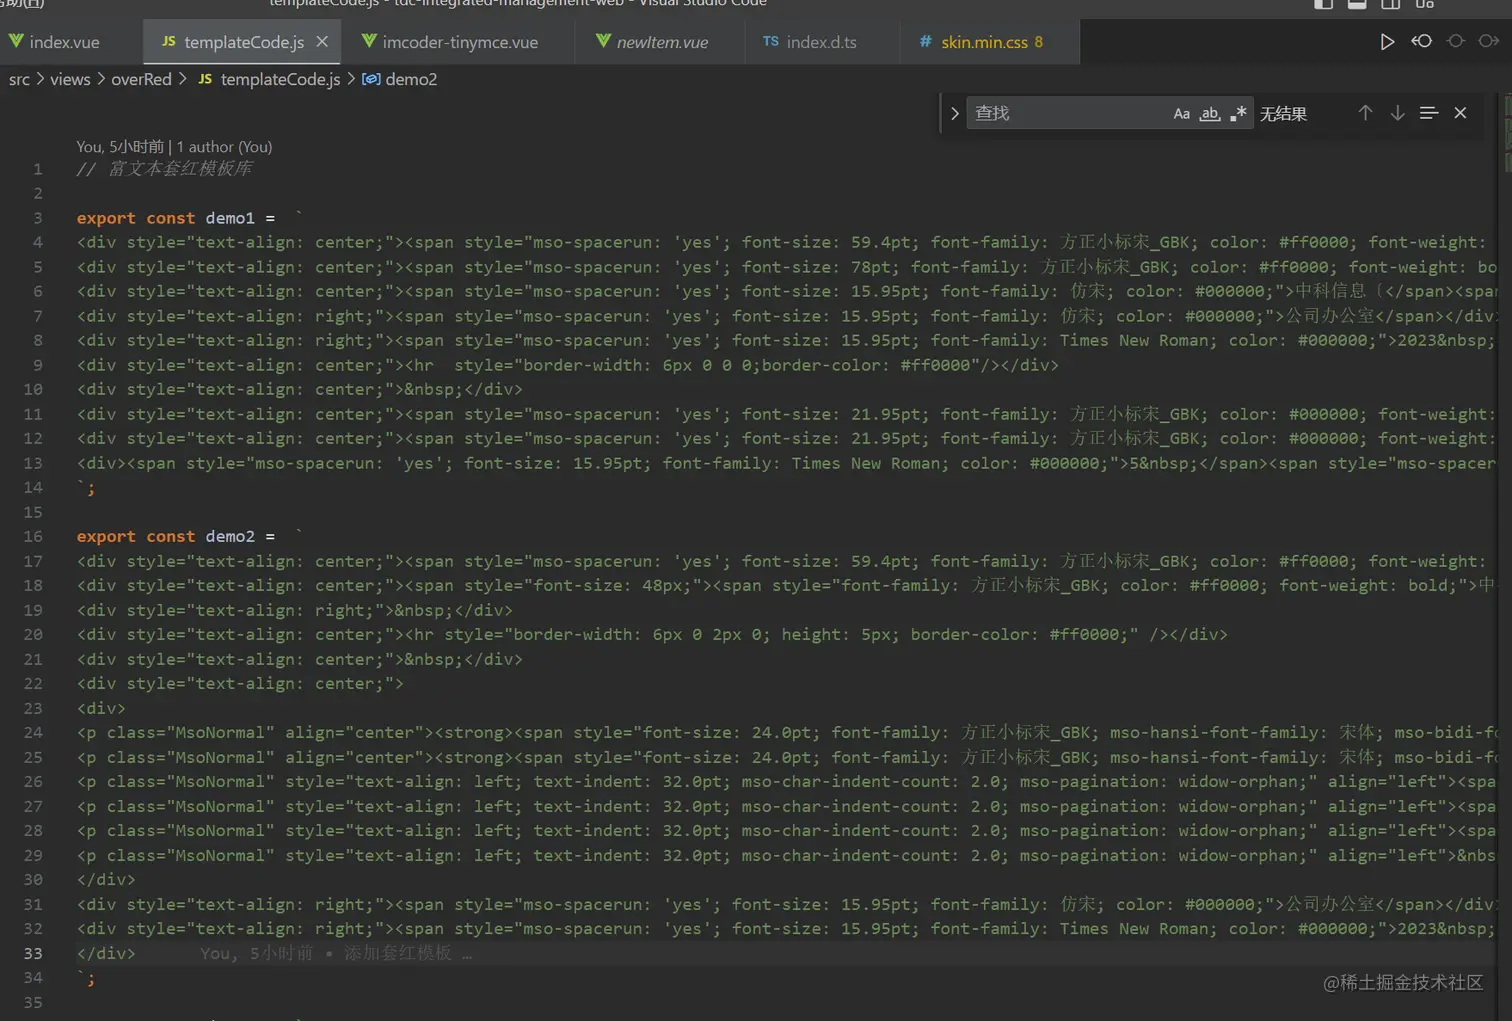Toggle Match Whole Word in find widget
The image size is (1512, 1021).
[x=1210, y=114]
